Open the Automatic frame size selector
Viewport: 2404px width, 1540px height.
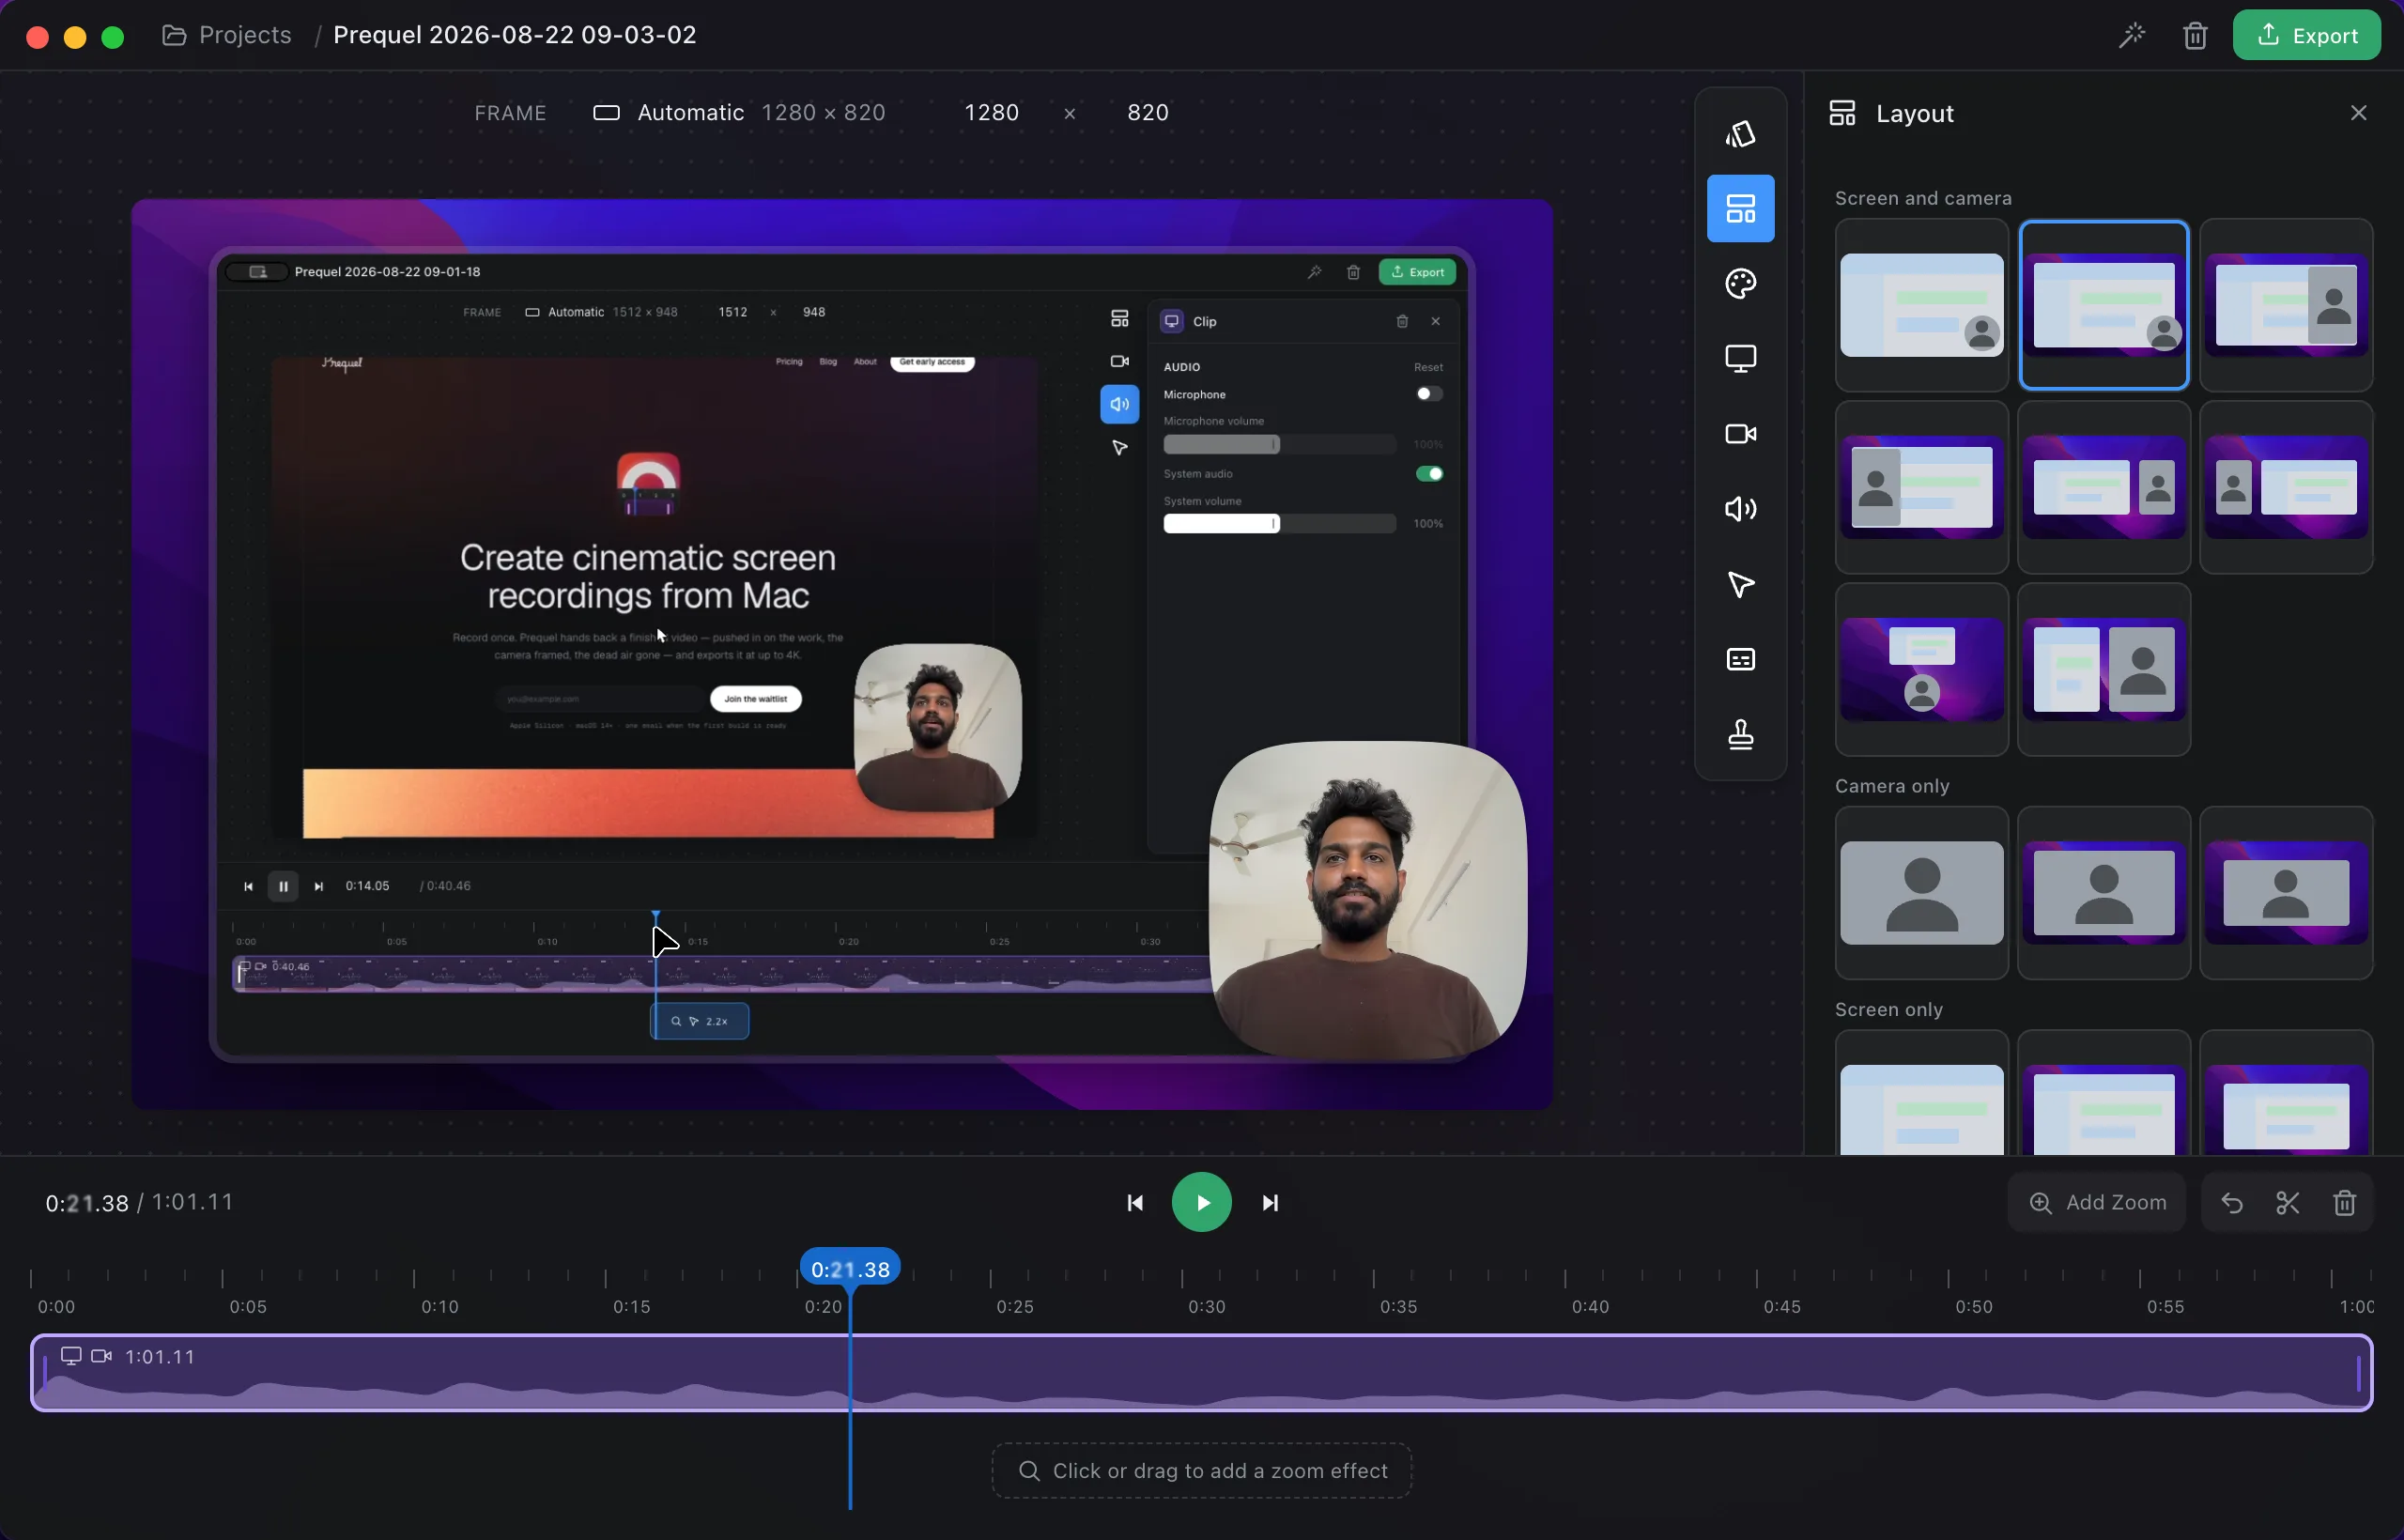coord(739,113)
